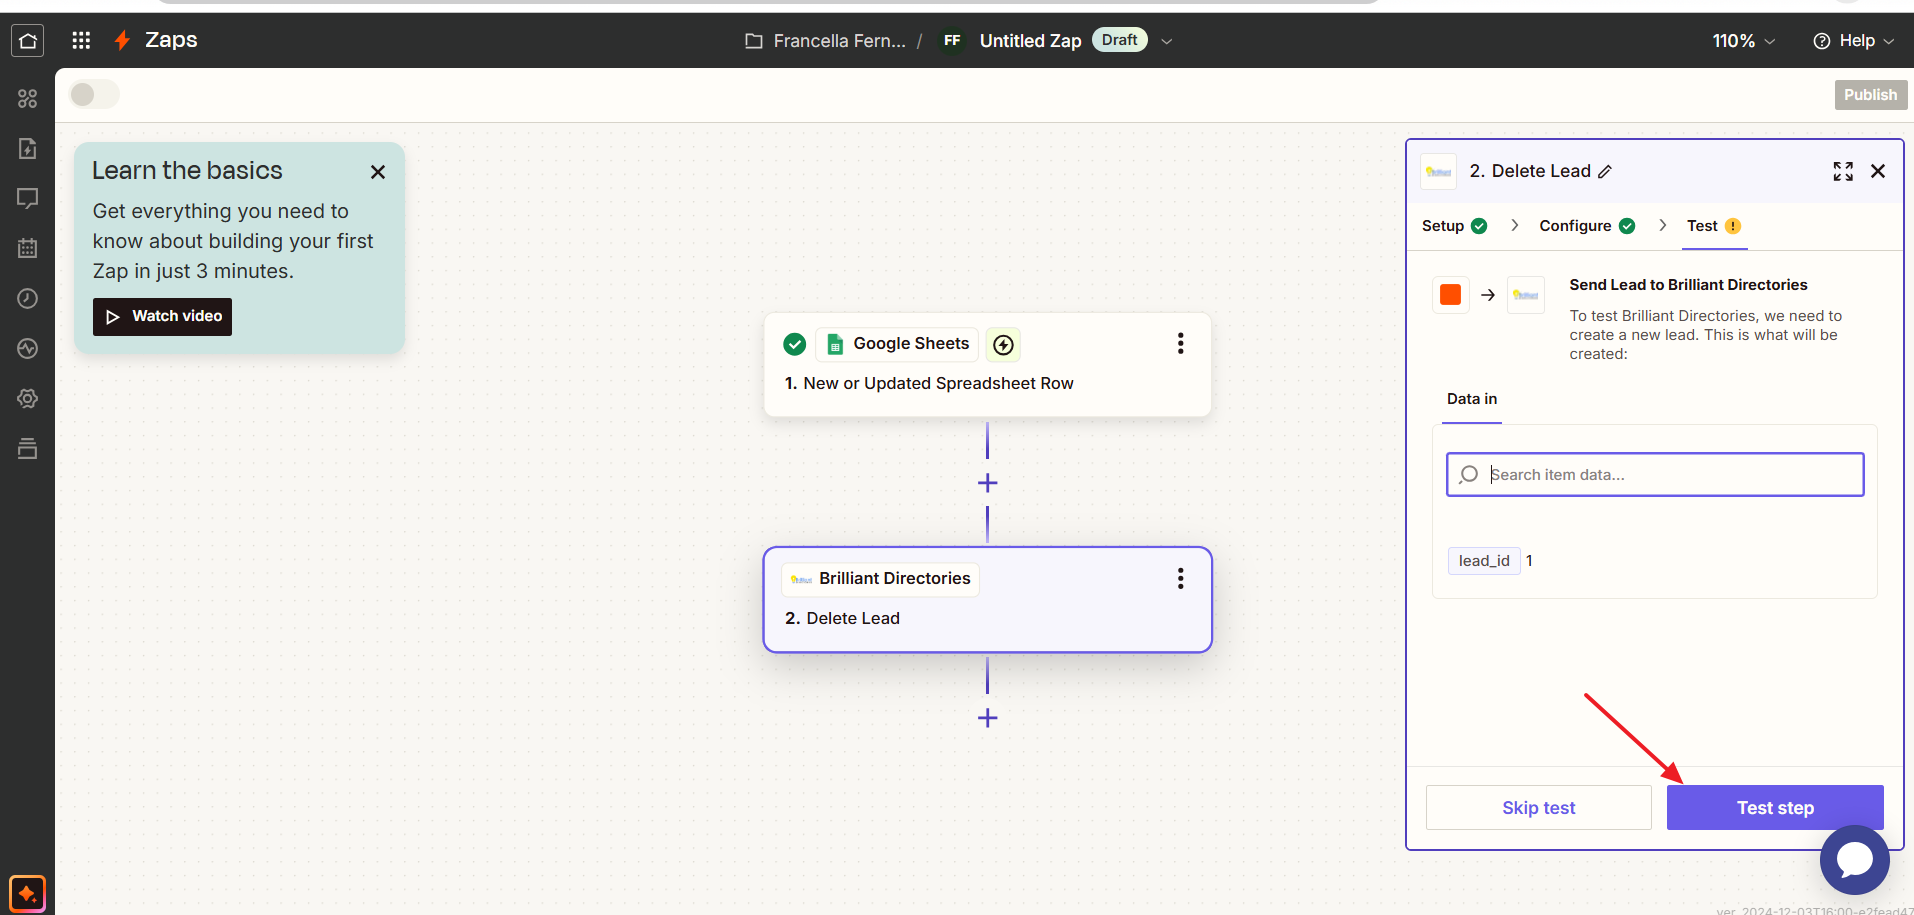Open the sidebar versions stack icon

28,448
